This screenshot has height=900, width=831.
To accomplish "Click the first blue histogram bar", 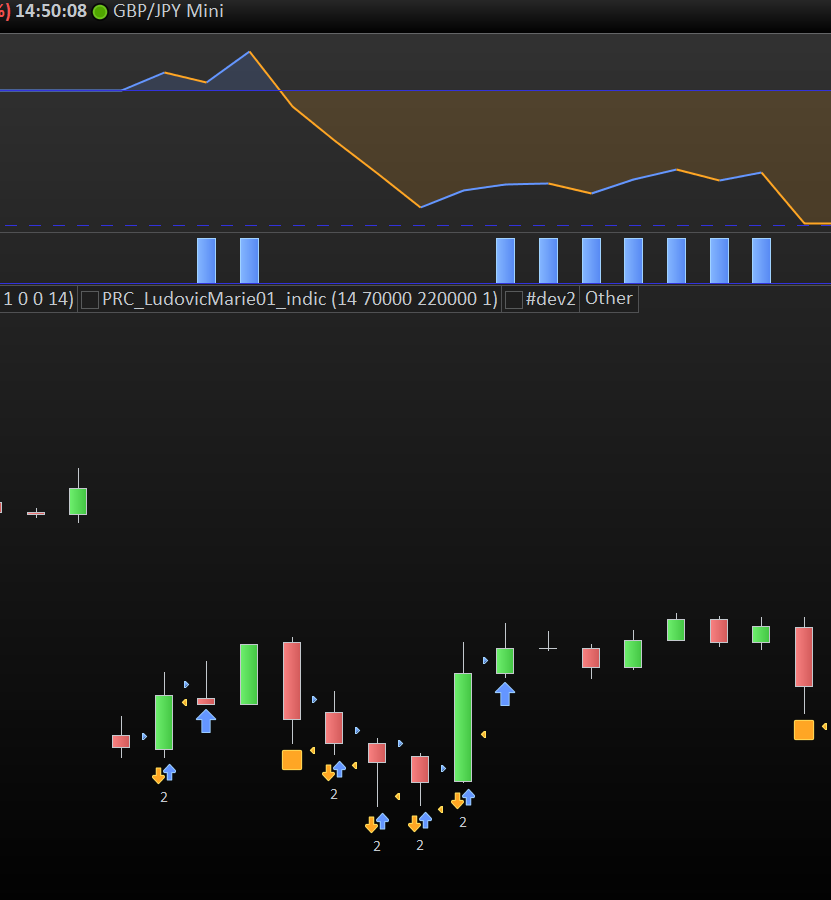I will point(206,261).
